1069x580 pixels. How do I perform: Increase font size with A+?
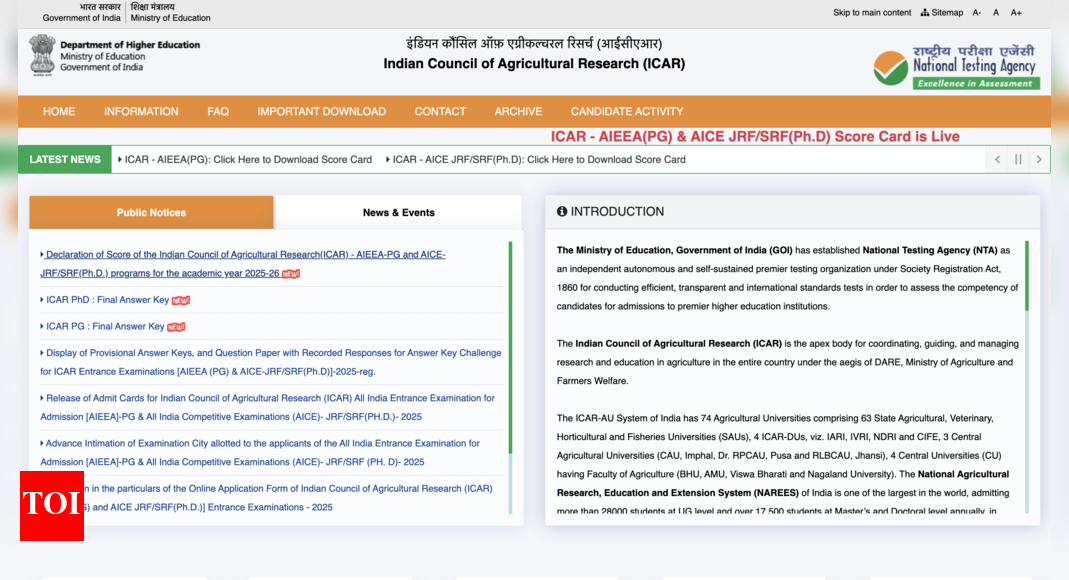coord(1016,12)
